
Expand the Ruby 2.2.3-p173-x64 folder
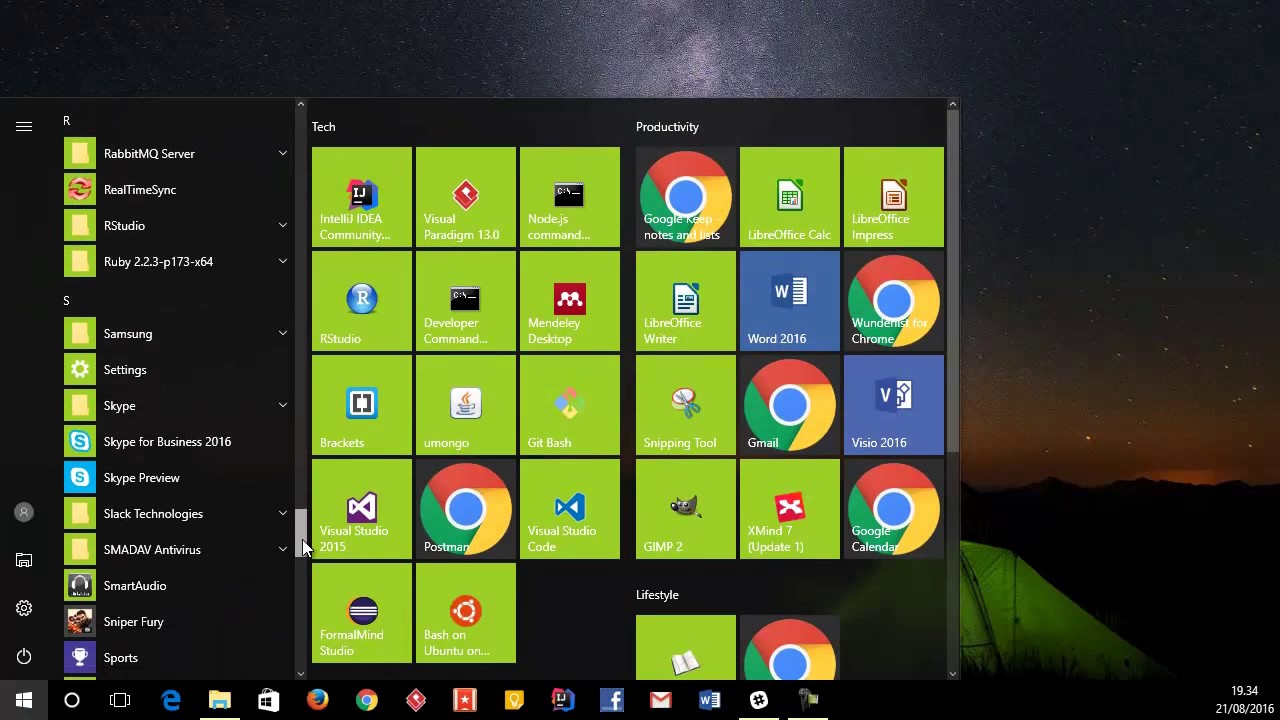[283, 261]
